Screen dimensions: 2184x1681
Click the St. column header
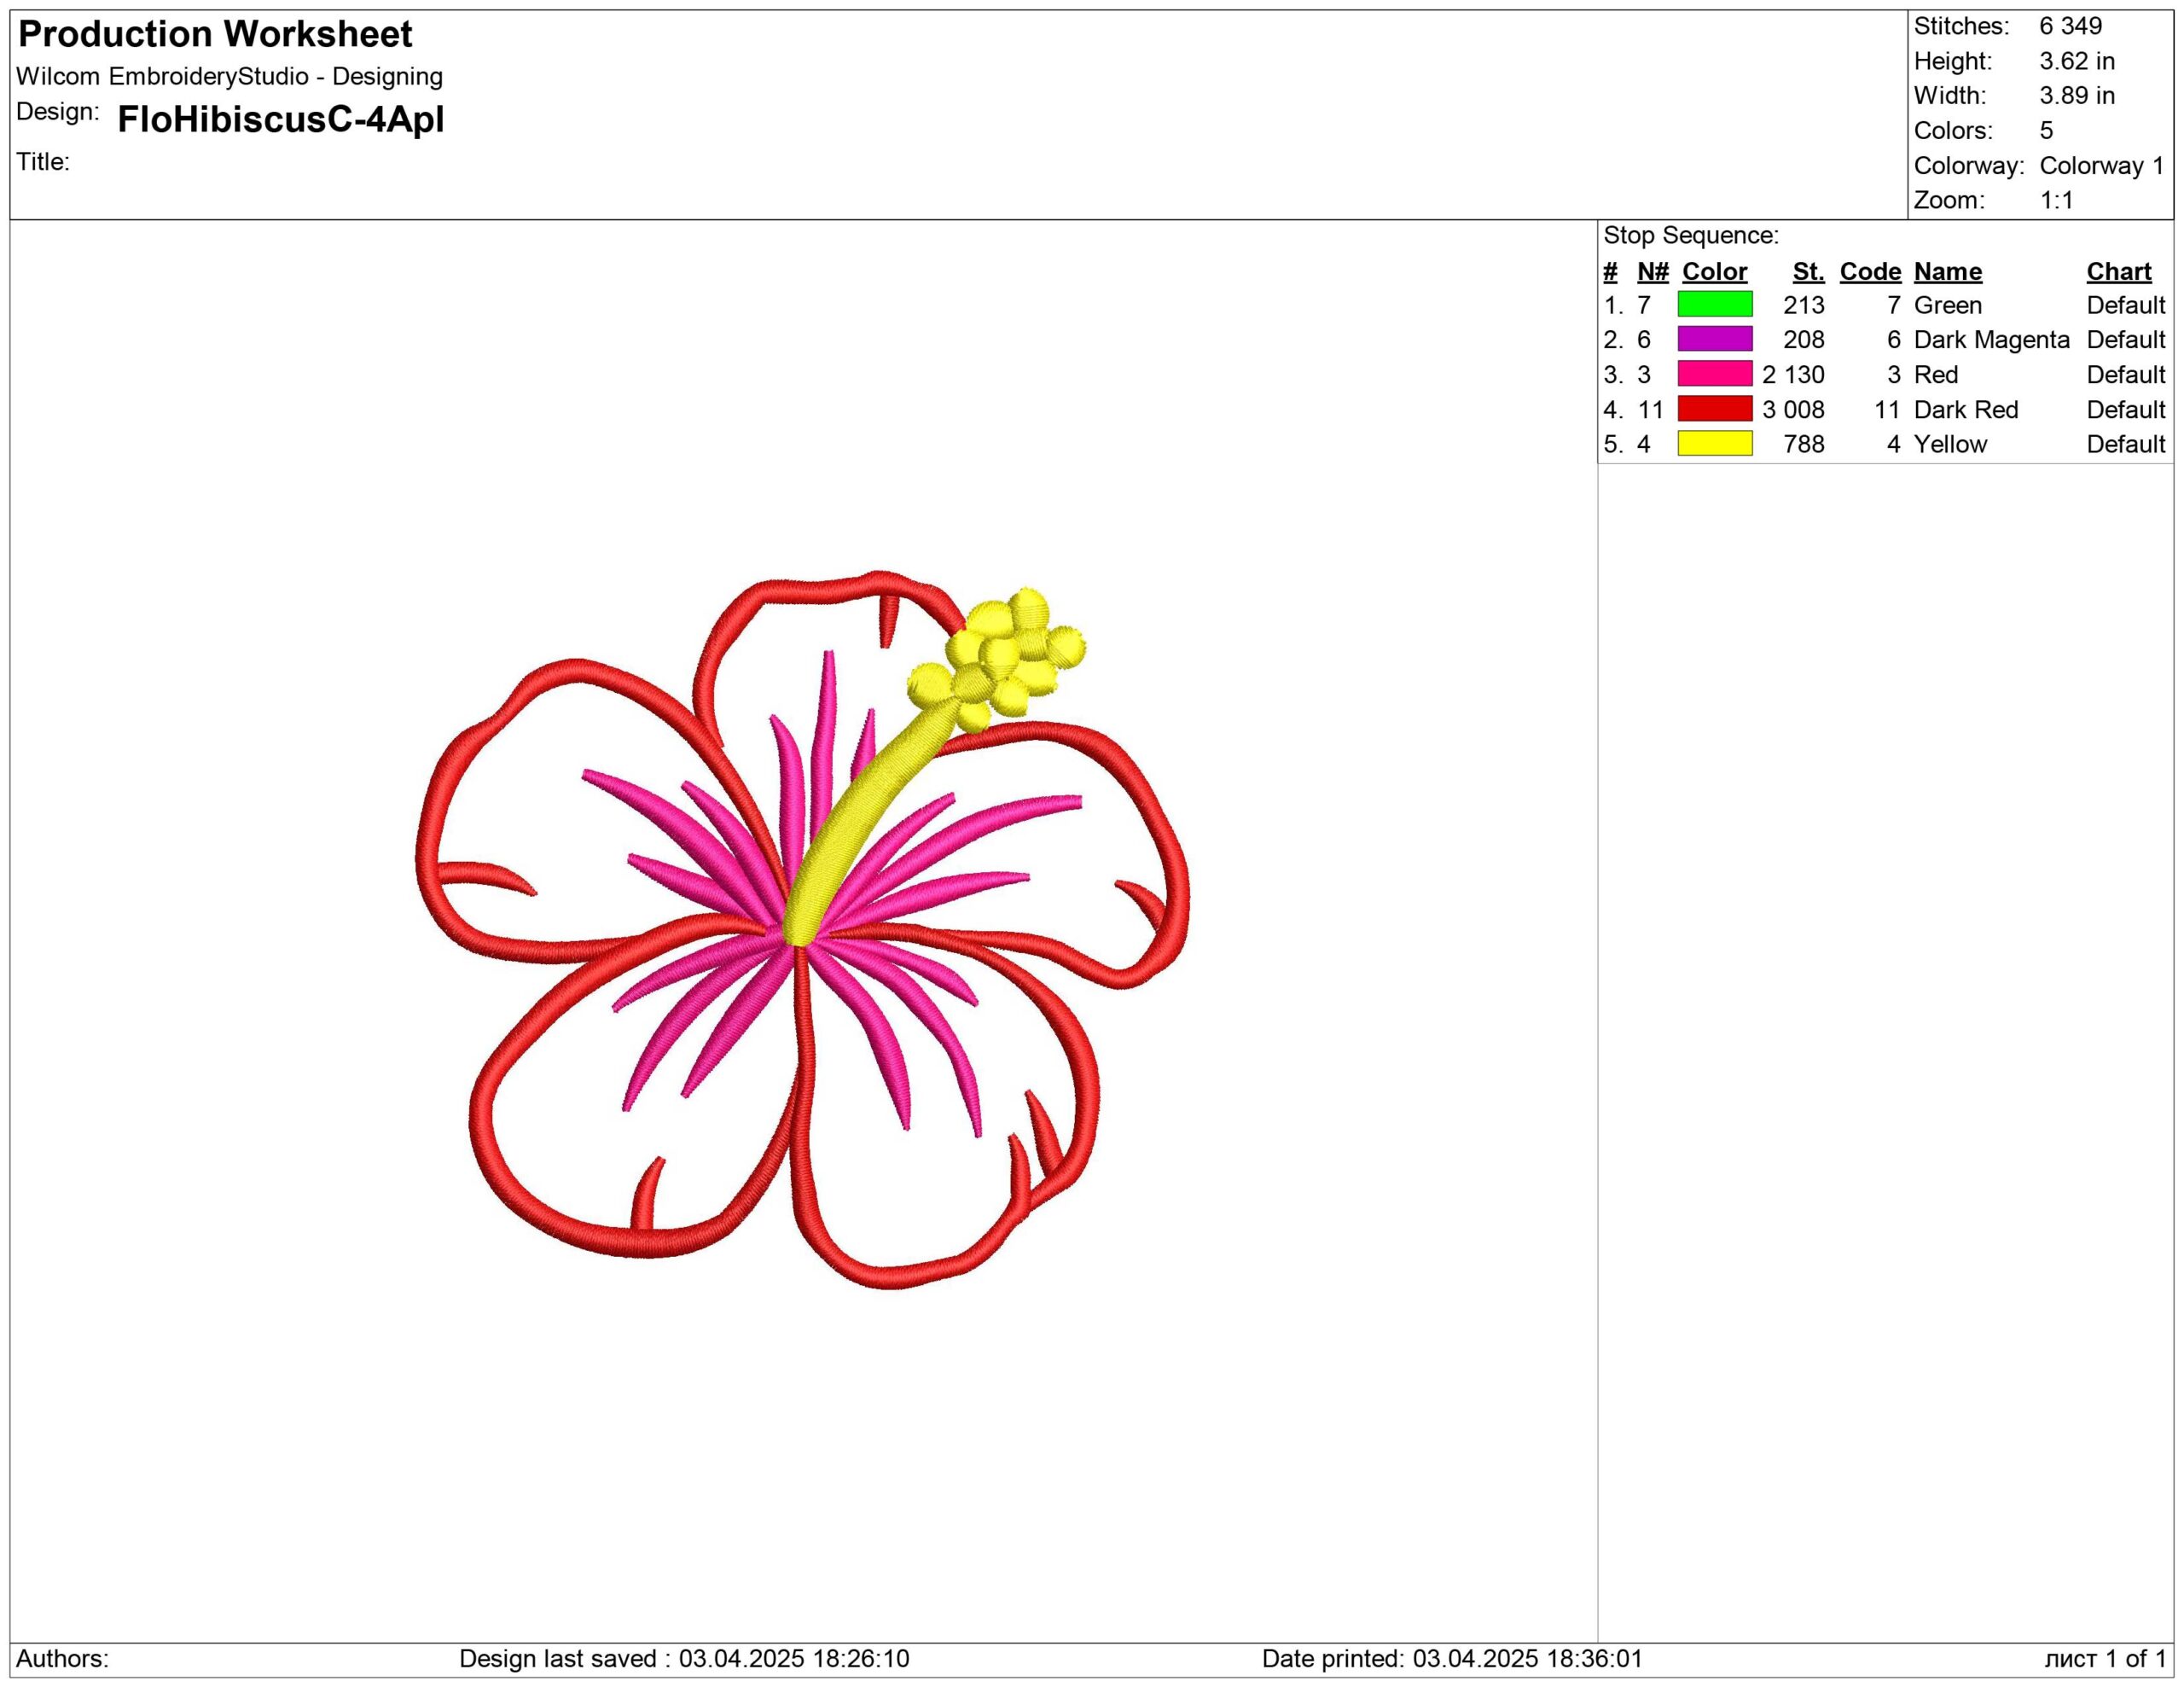(x=1807, y=271)
